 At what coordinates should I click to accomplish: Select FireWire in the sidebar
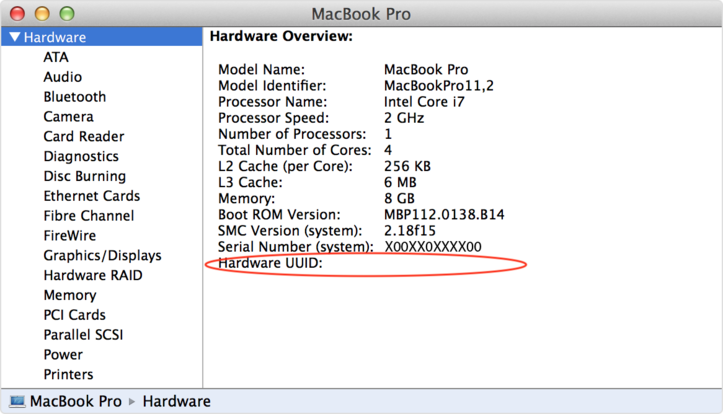pos(70,236)
